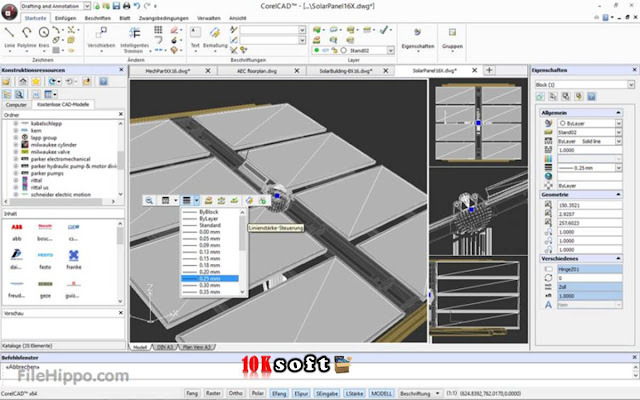Viewport: 640px width, 400px height.
Task: Open the 0.25 mm line weight dropdown in Eigenschaften
Action: click(x=619, y=168)
